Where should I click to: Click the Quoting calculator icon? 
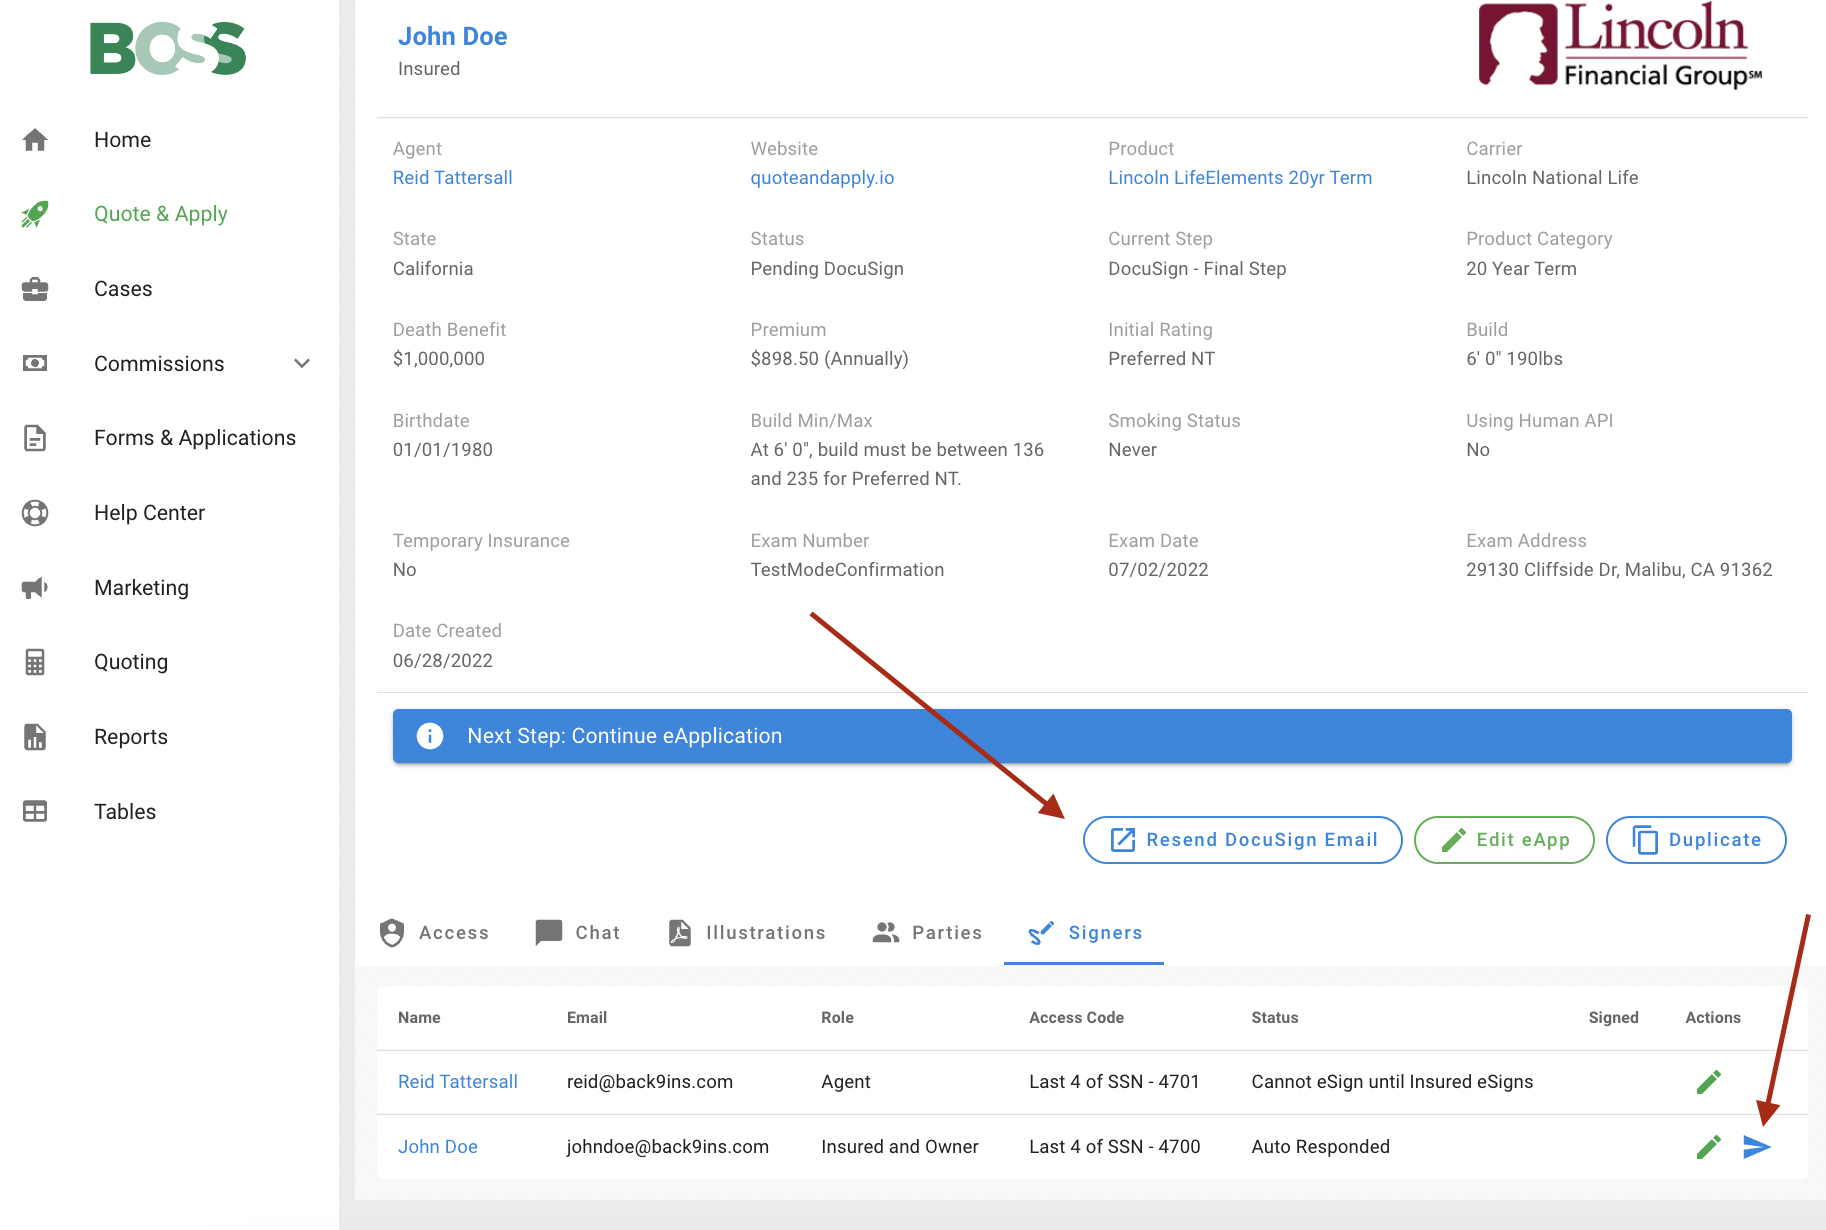[35, 662]
